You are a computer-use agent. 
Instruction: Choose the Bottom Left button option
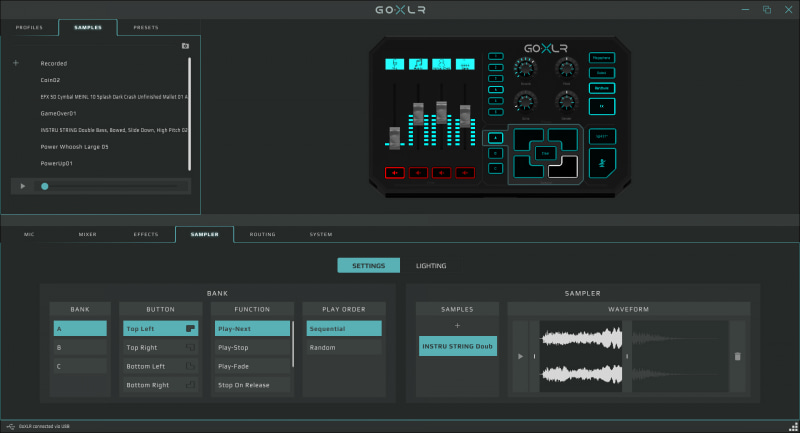(160, 366)
